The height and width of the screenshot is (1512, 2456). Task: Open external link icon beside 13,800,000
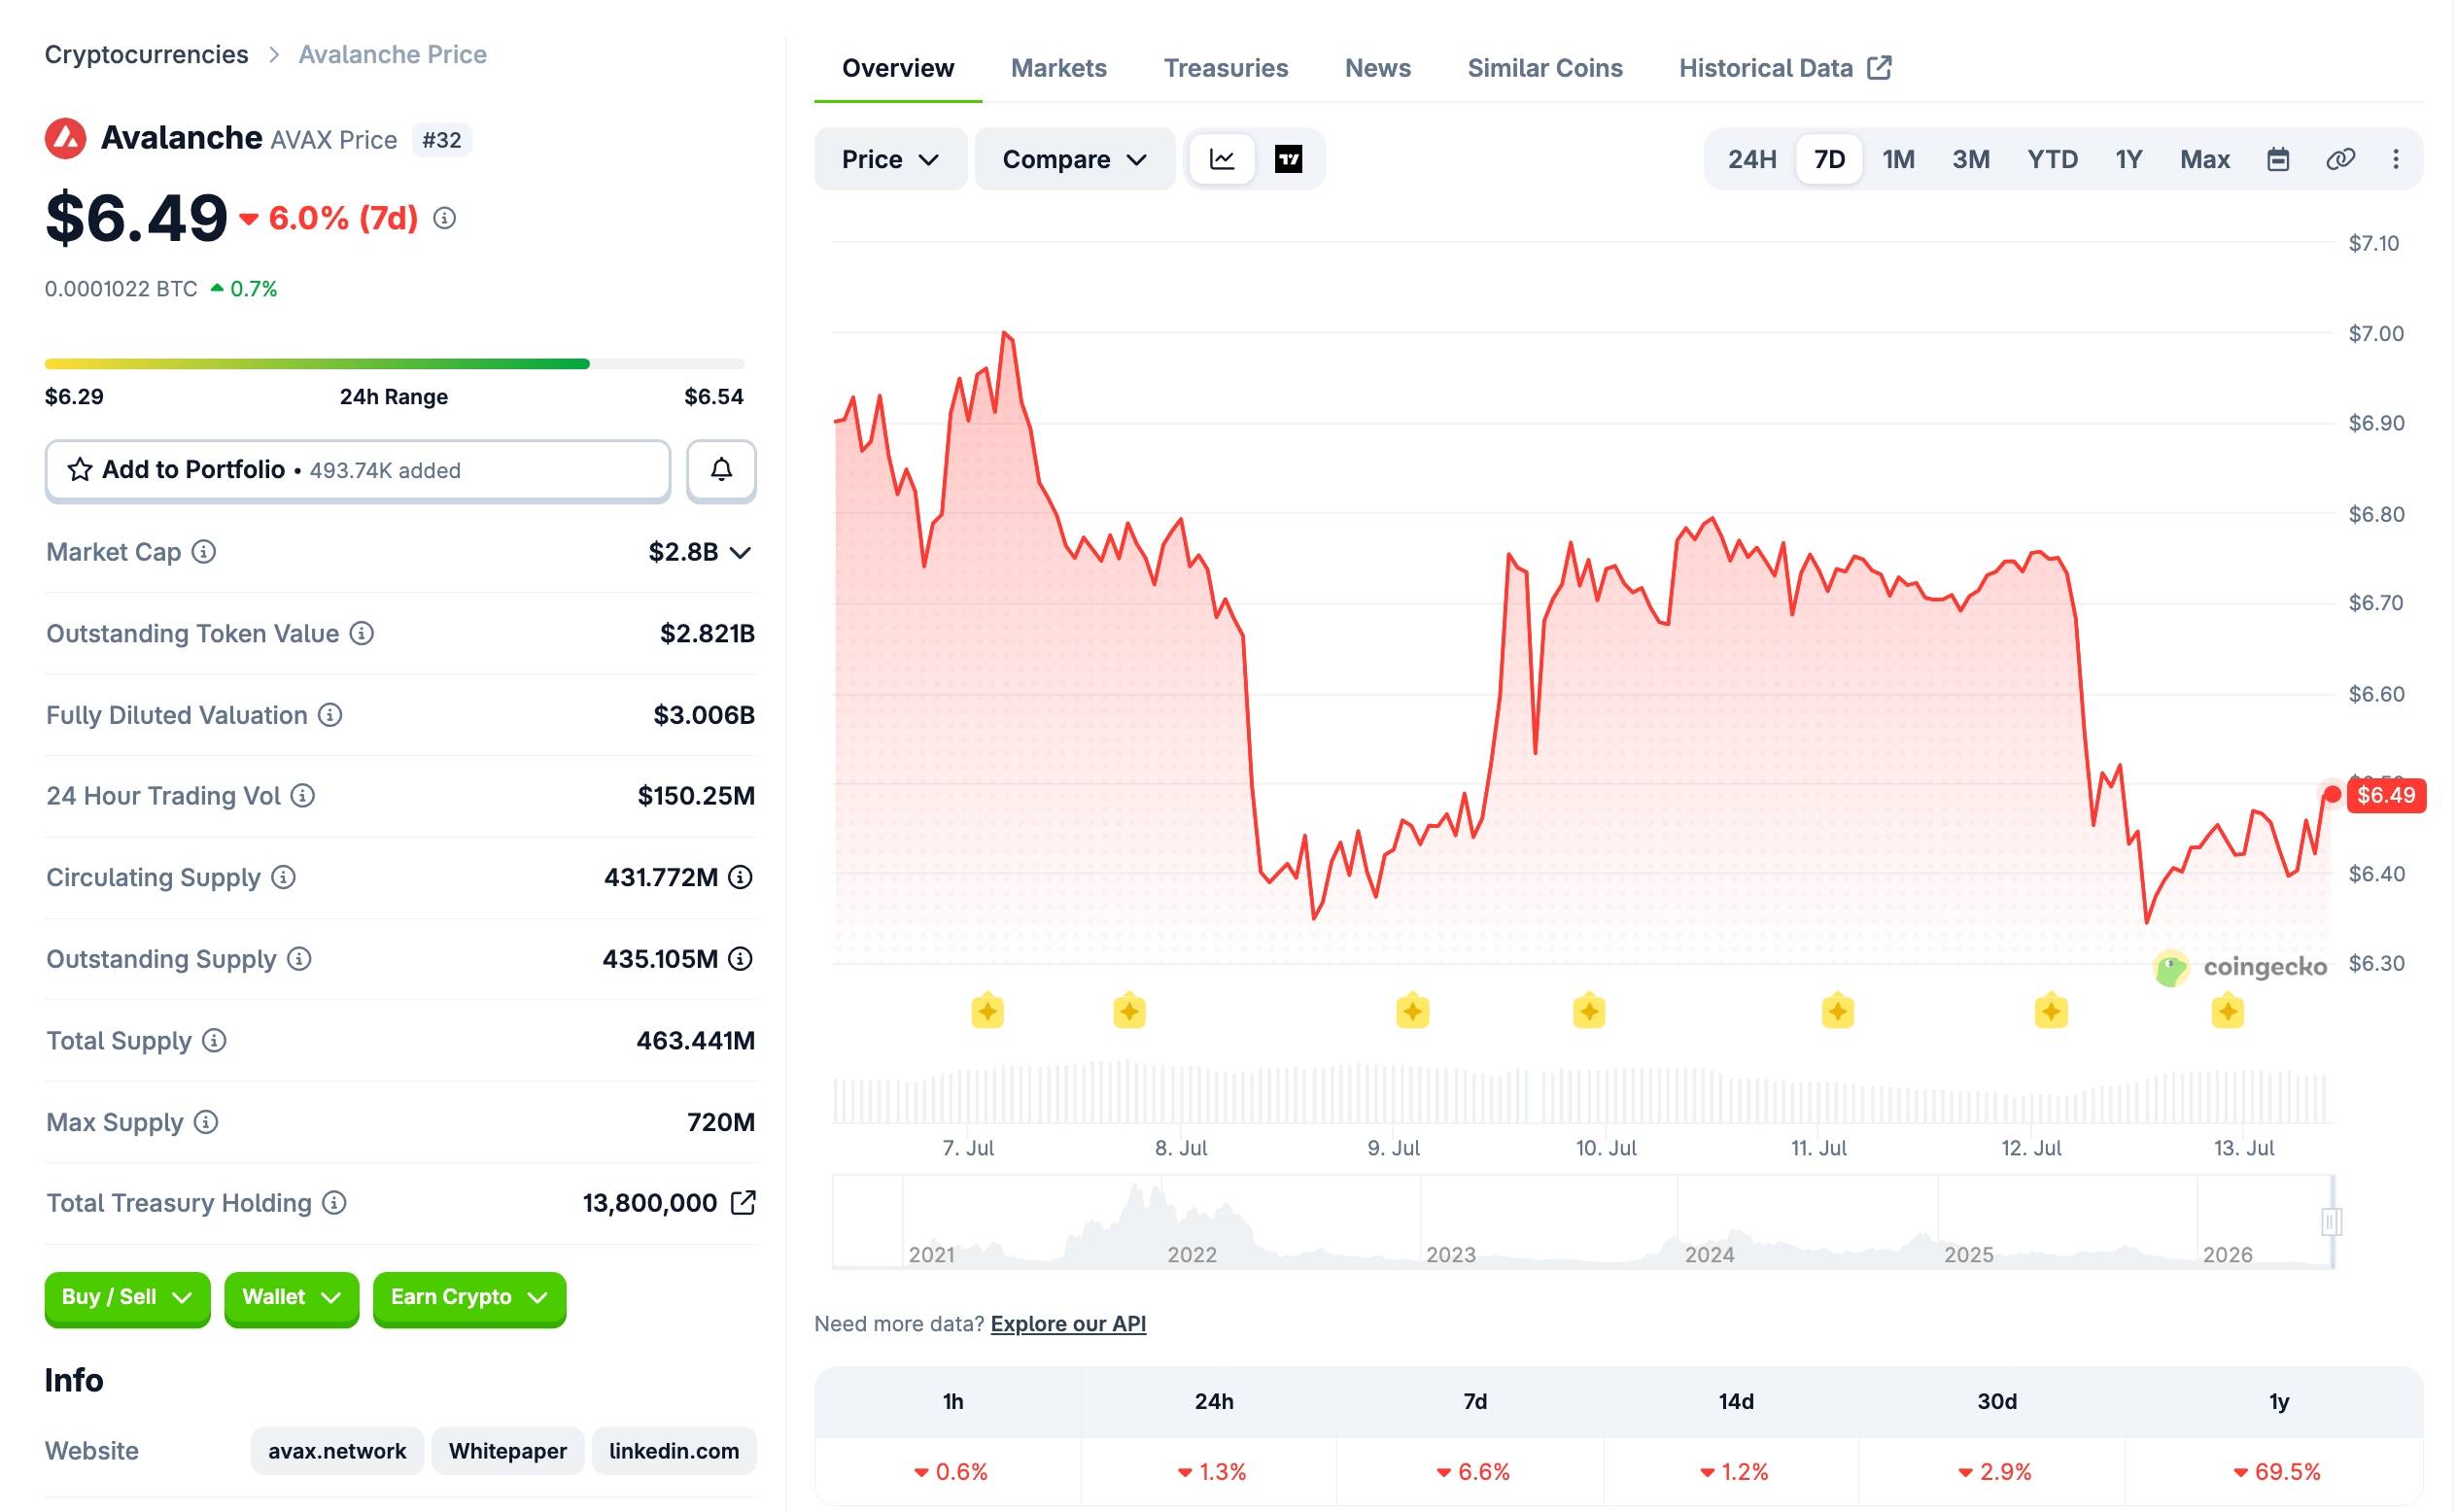pyautogui.click(x=744, y=1203)
